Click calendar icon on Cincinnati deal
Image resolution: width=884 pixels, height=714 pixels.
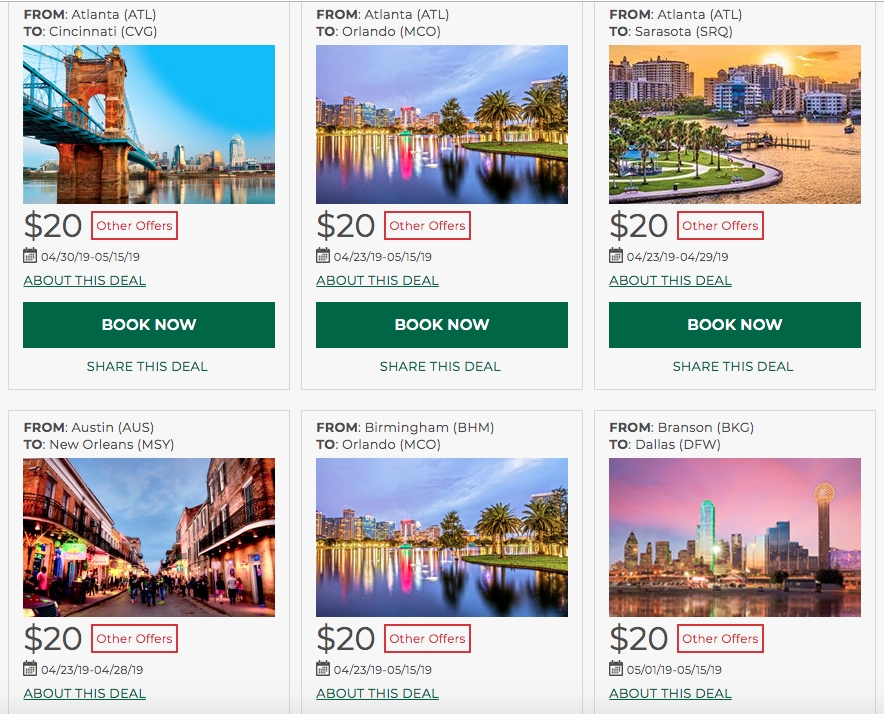(30, 256)
